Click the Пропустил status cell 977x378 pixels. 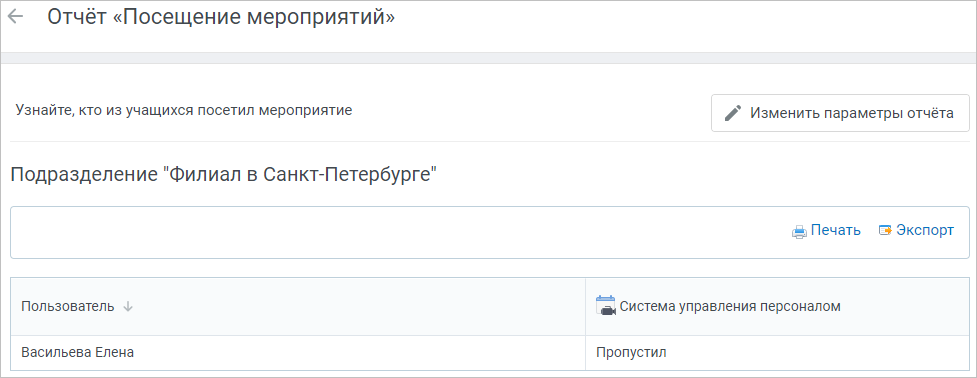pos(631,352)
